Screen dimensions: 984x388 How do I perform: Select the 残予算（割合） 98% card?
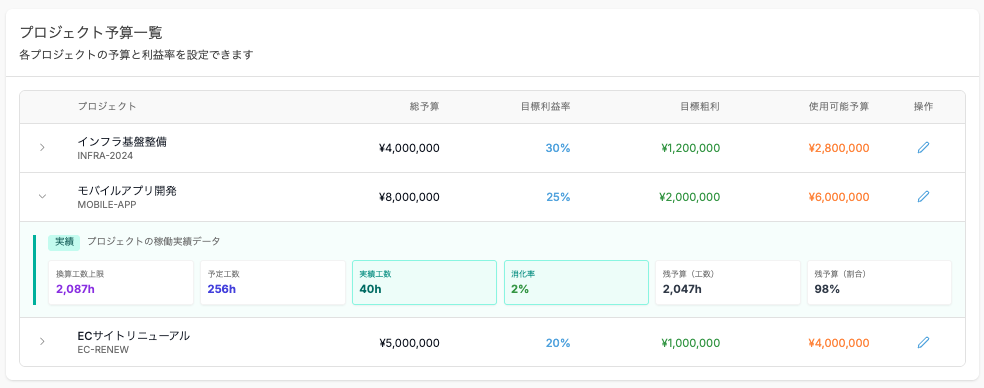pyautogui.click(x=879, y=283)
